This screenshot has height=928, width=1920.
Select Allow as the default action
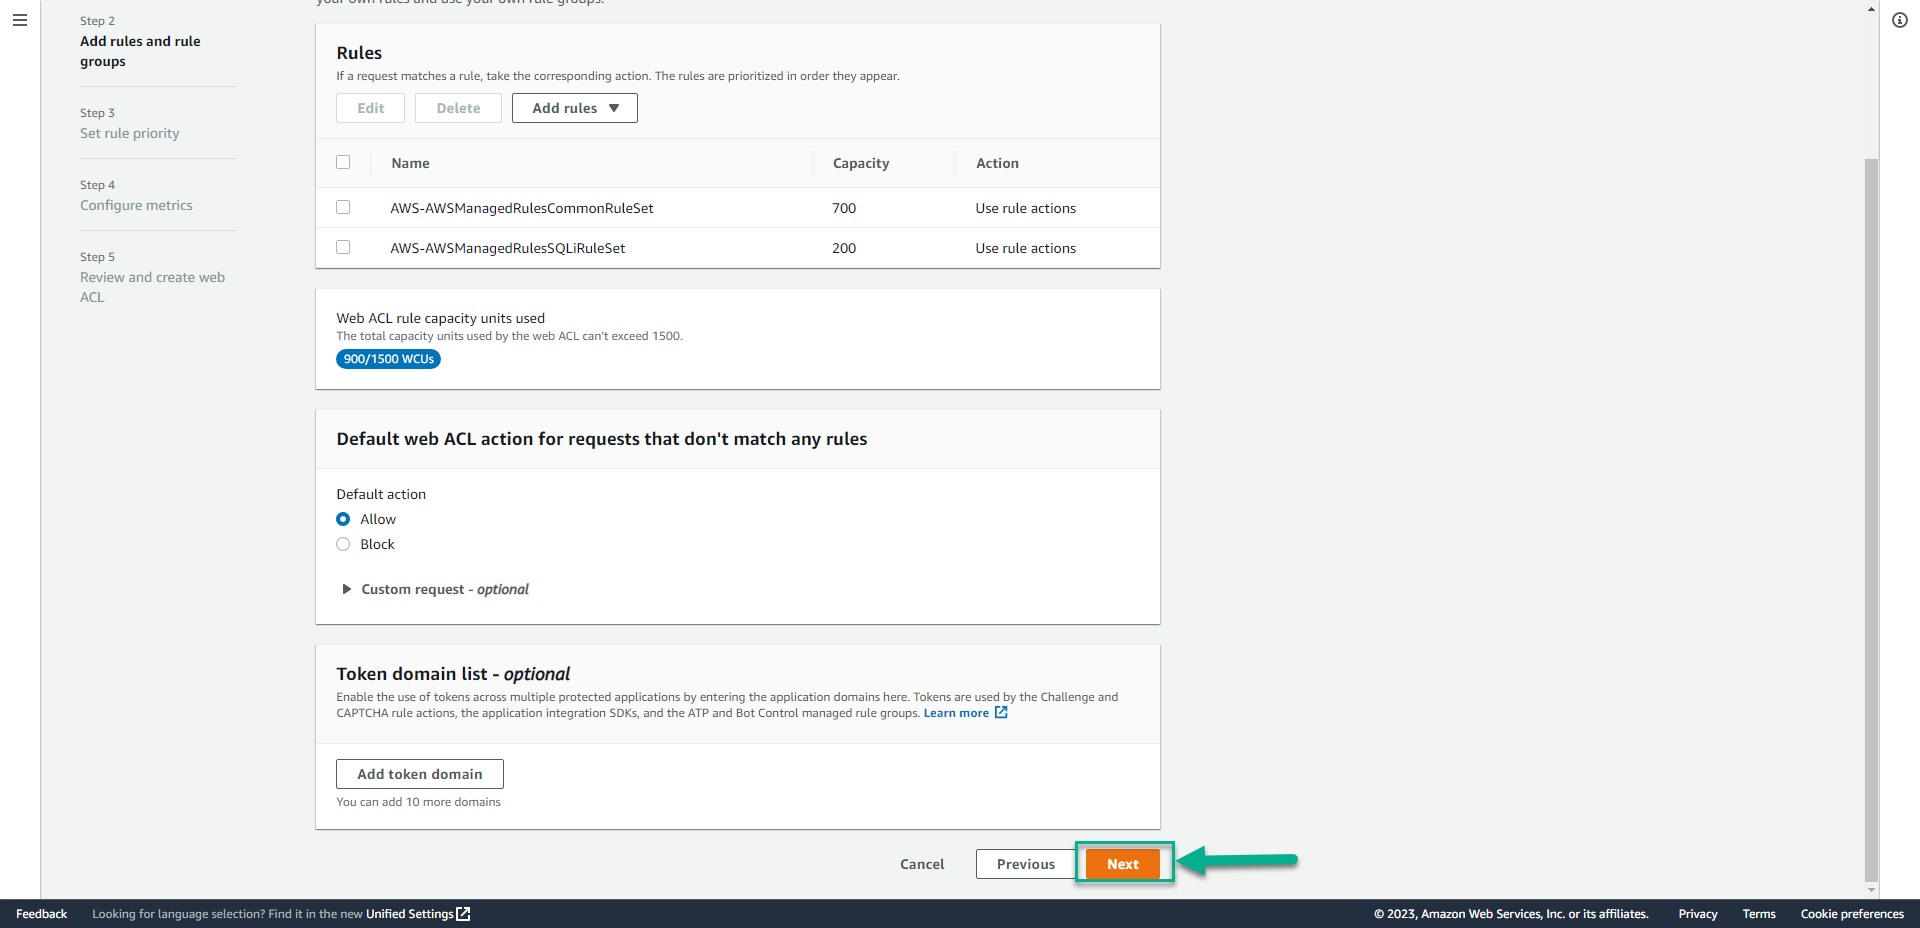pos(343,519)
